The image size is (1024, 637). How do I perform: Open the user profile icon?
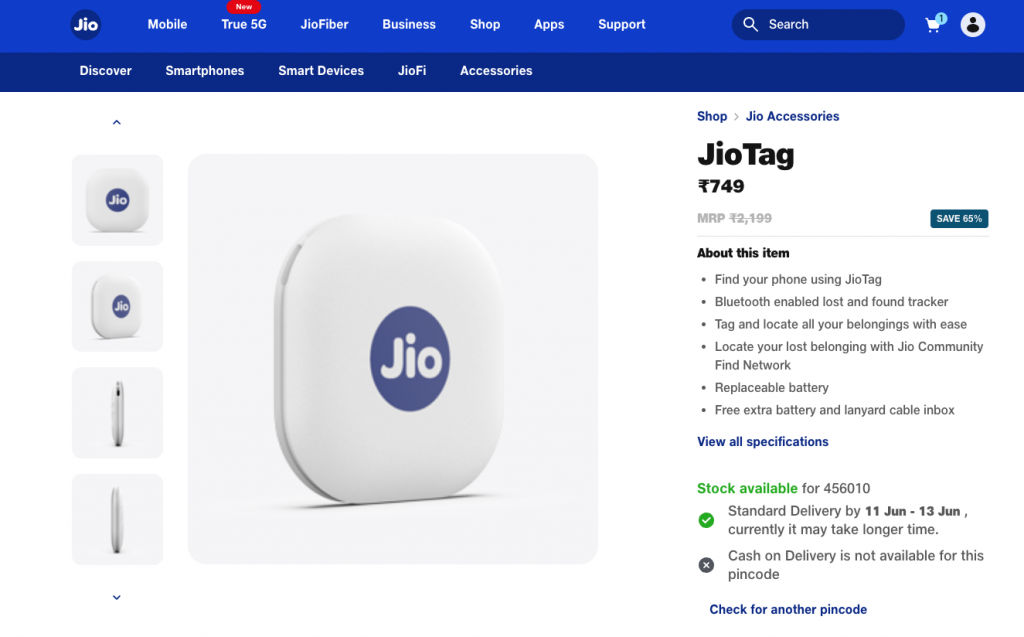(972, 25)
